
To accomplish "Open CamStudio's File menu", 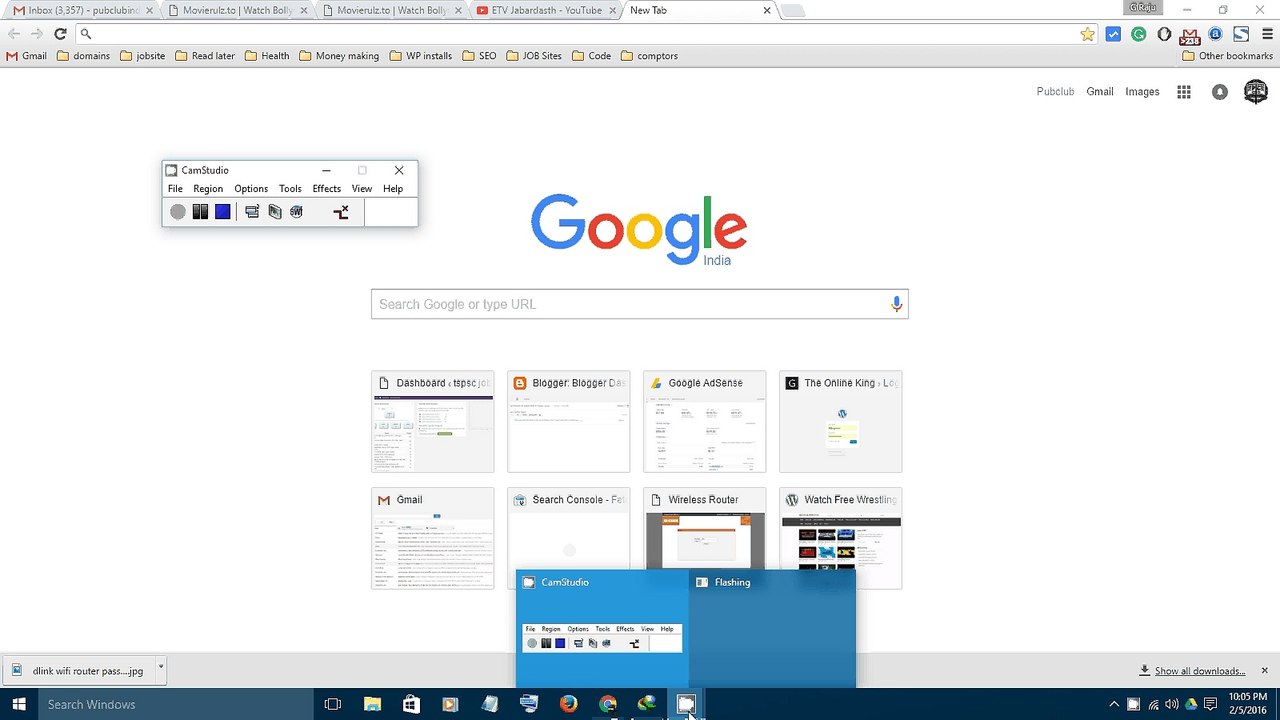I will point(175,188).
